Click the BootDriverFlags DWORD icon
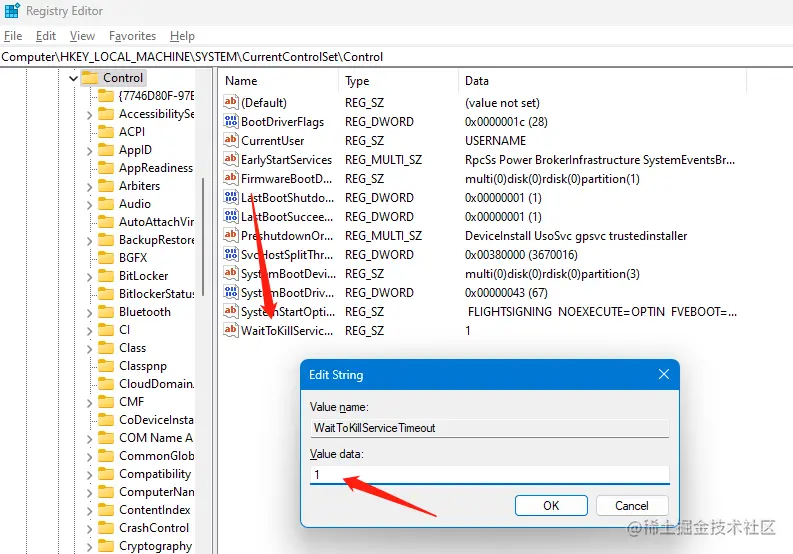 (x=231, y=121)
